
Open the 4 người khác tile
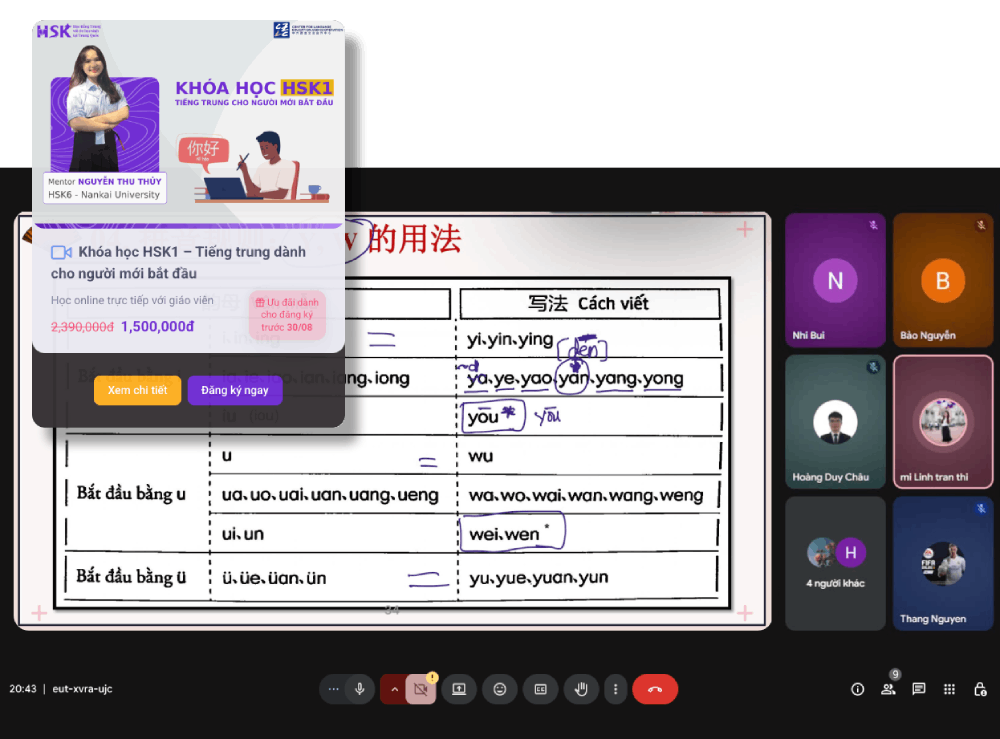click(x=835, y=564)
